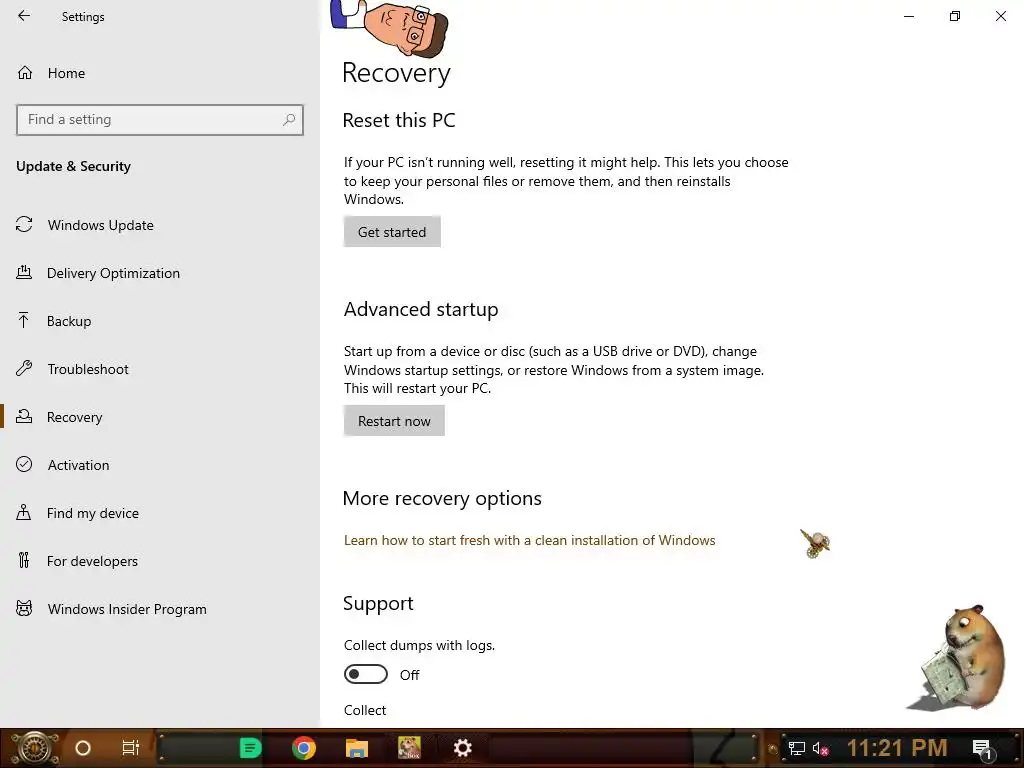Go back with the Settings back arrow
This screenshot has width=1024, height=768.
(24, 16)
